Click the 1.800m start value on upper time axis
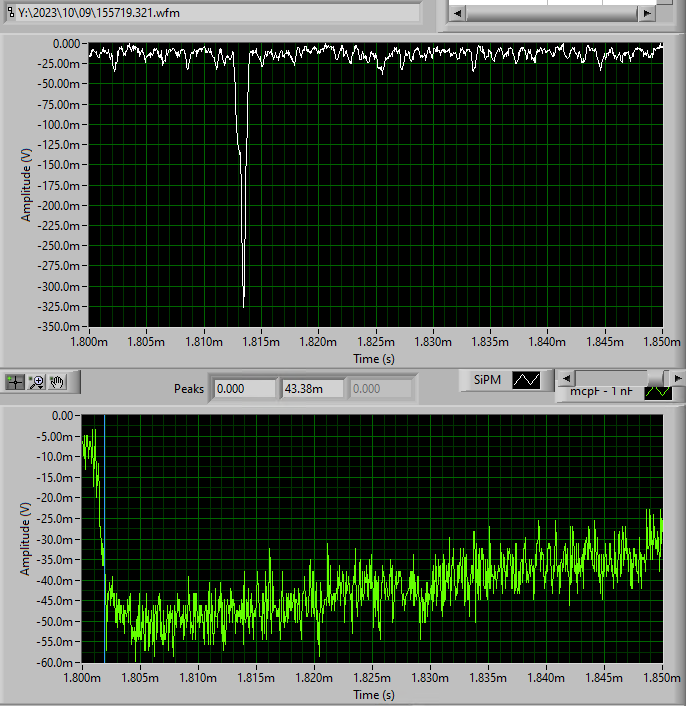 click(x=89, y=342)
